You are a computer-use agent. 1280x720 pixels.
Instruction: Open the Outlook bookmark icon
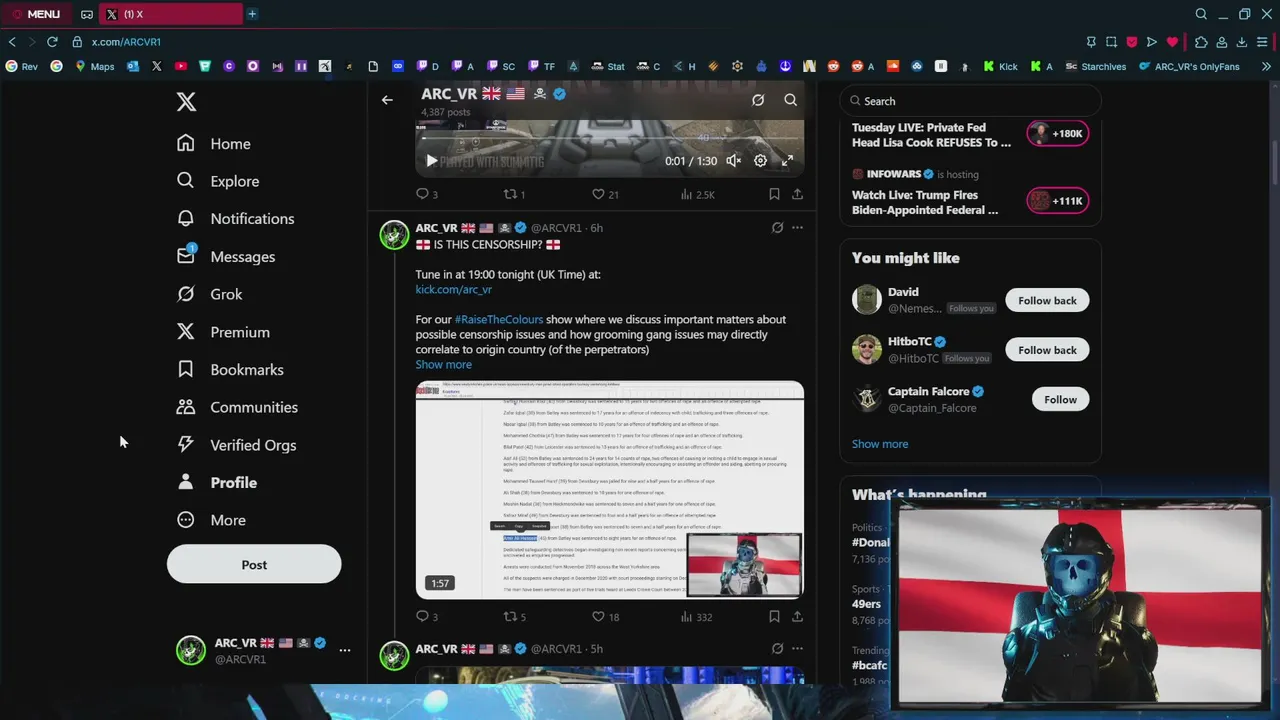133,67
